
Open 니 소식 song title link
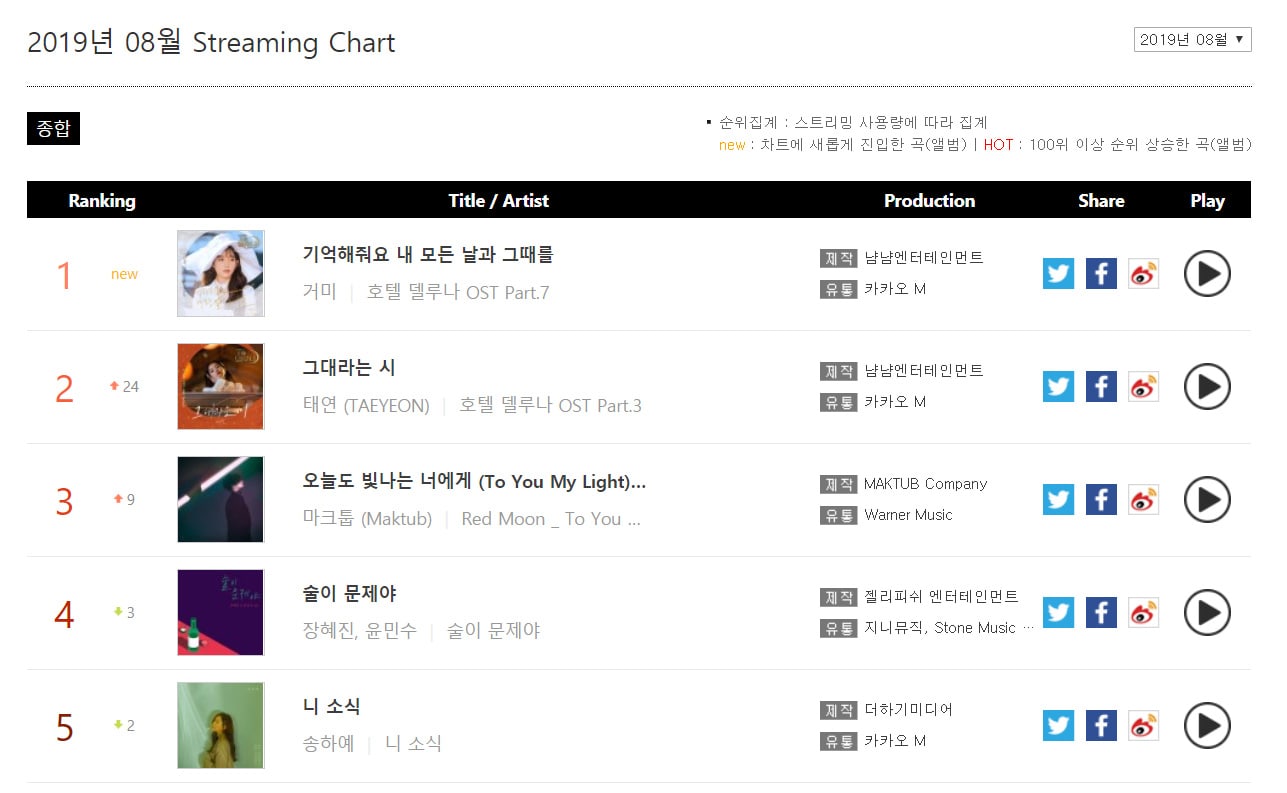pos(331,707)
